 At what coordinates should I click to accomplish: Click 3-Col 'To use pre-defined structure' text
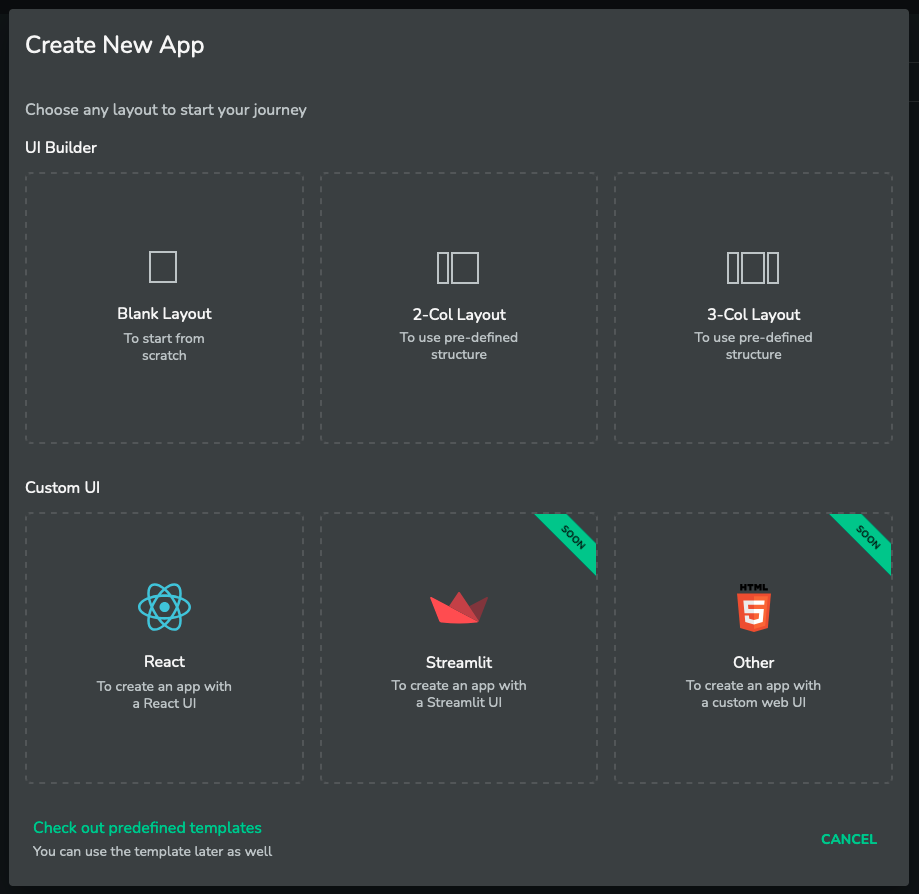point(754,346)
